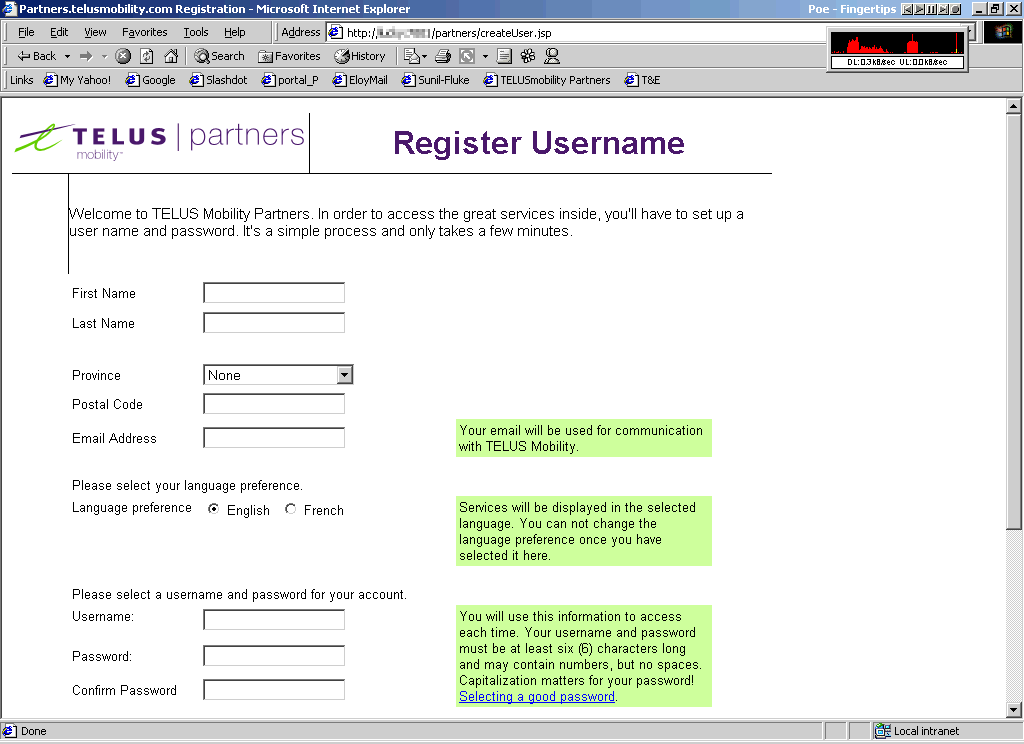The width and height of the screenshot is (1024, 744).
Task: Click the 'Selecting a good password' link
Action: 536,696
